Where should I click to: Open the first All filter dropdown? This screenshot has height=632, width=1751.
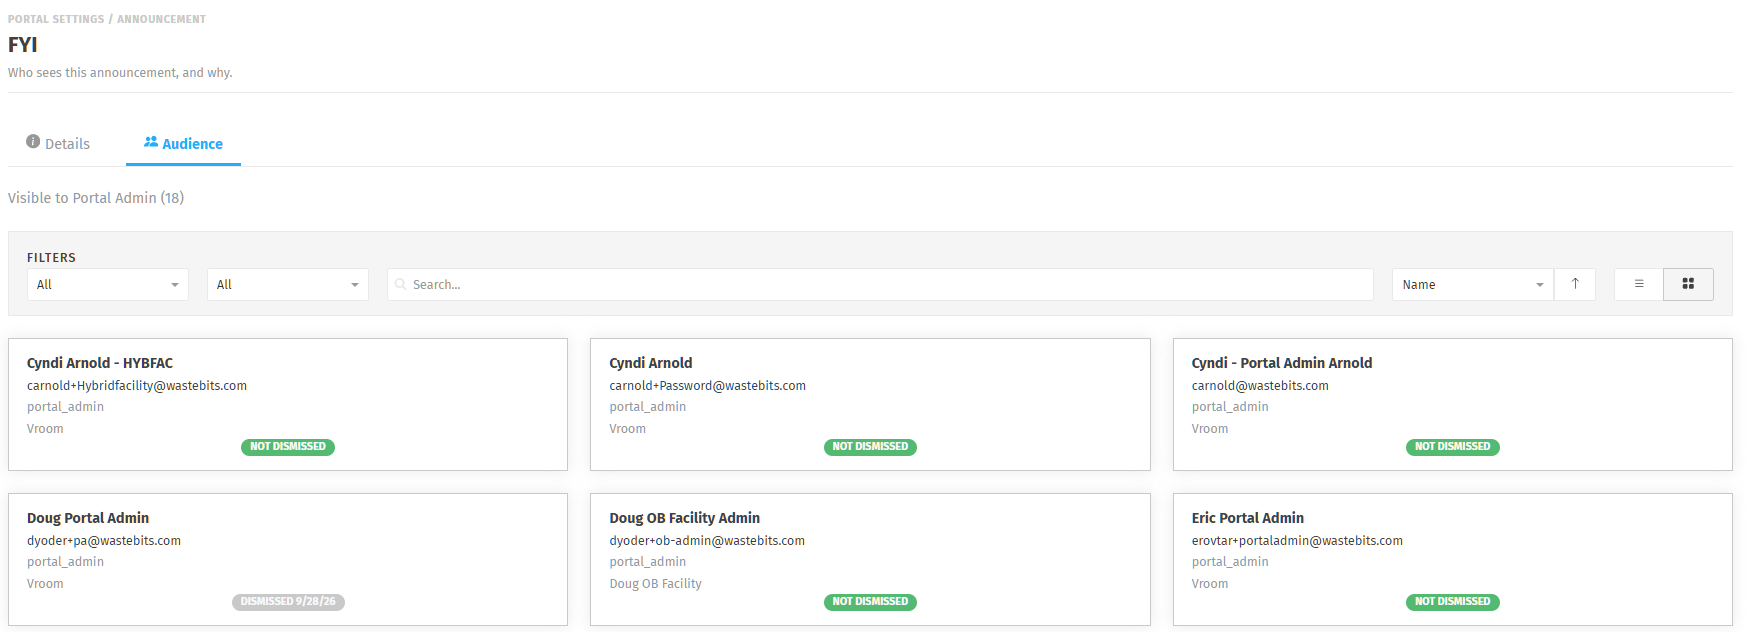(108, 285)
